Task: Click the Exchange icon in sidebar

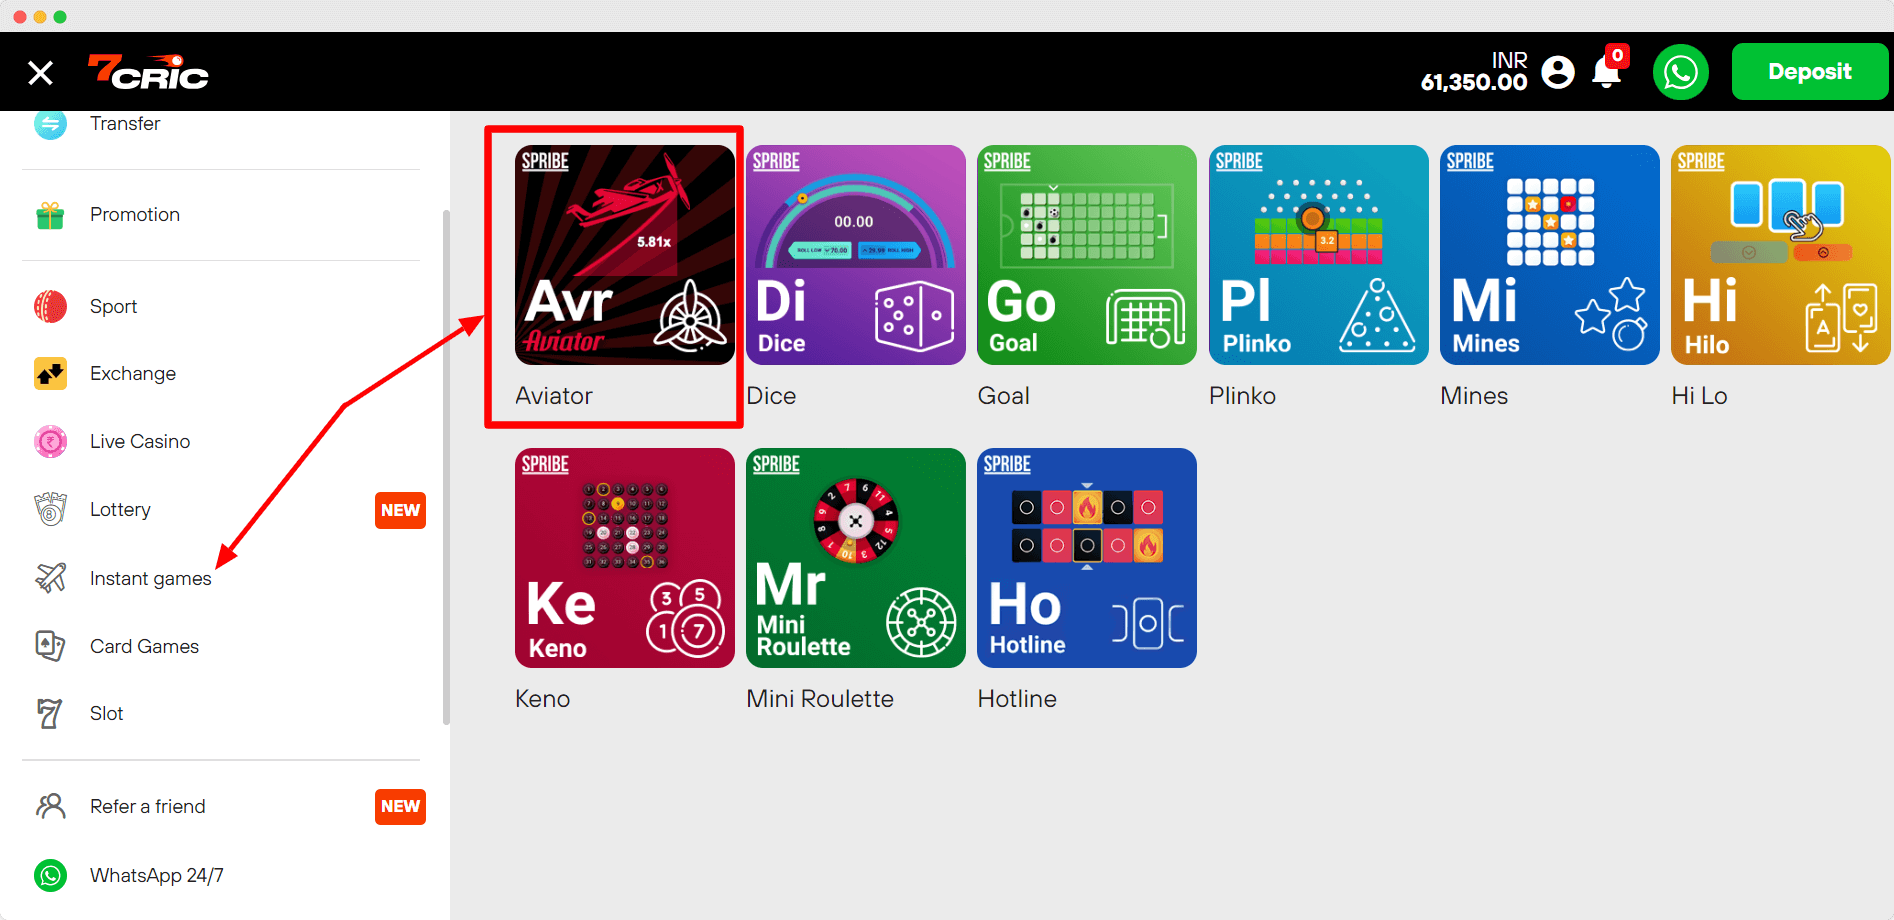Action: pos(50,374)
